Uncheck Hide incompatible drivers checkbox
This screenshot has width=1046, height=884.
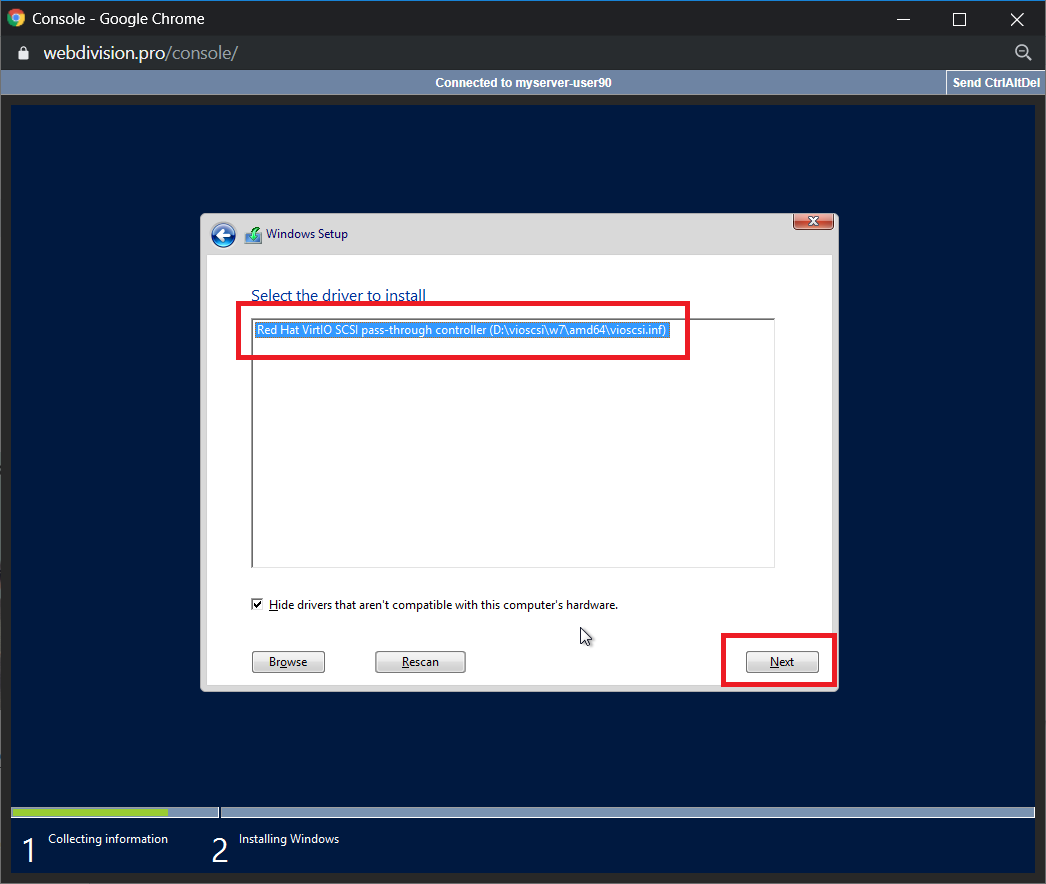click(x=258, y=605)
